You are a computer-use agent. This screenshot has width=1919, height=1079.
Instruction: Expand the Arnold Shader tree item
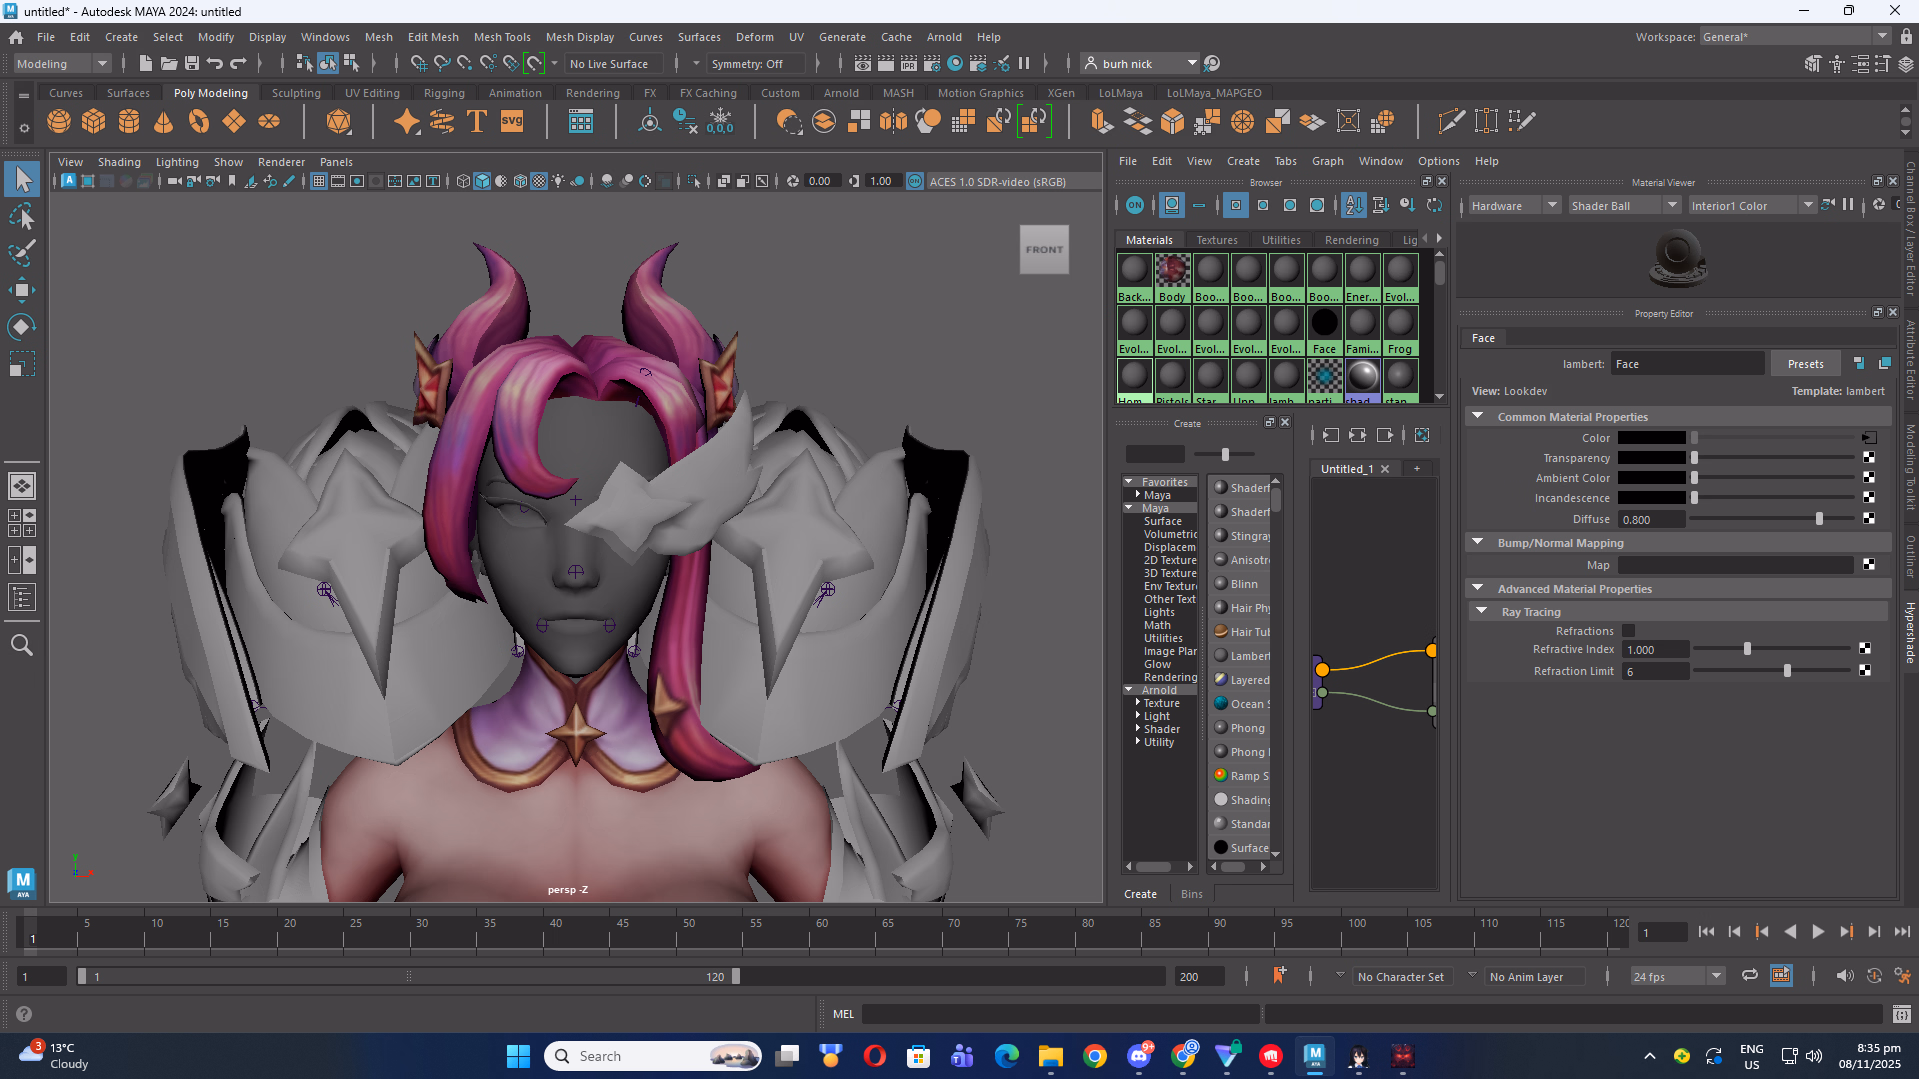(1138, 729)
